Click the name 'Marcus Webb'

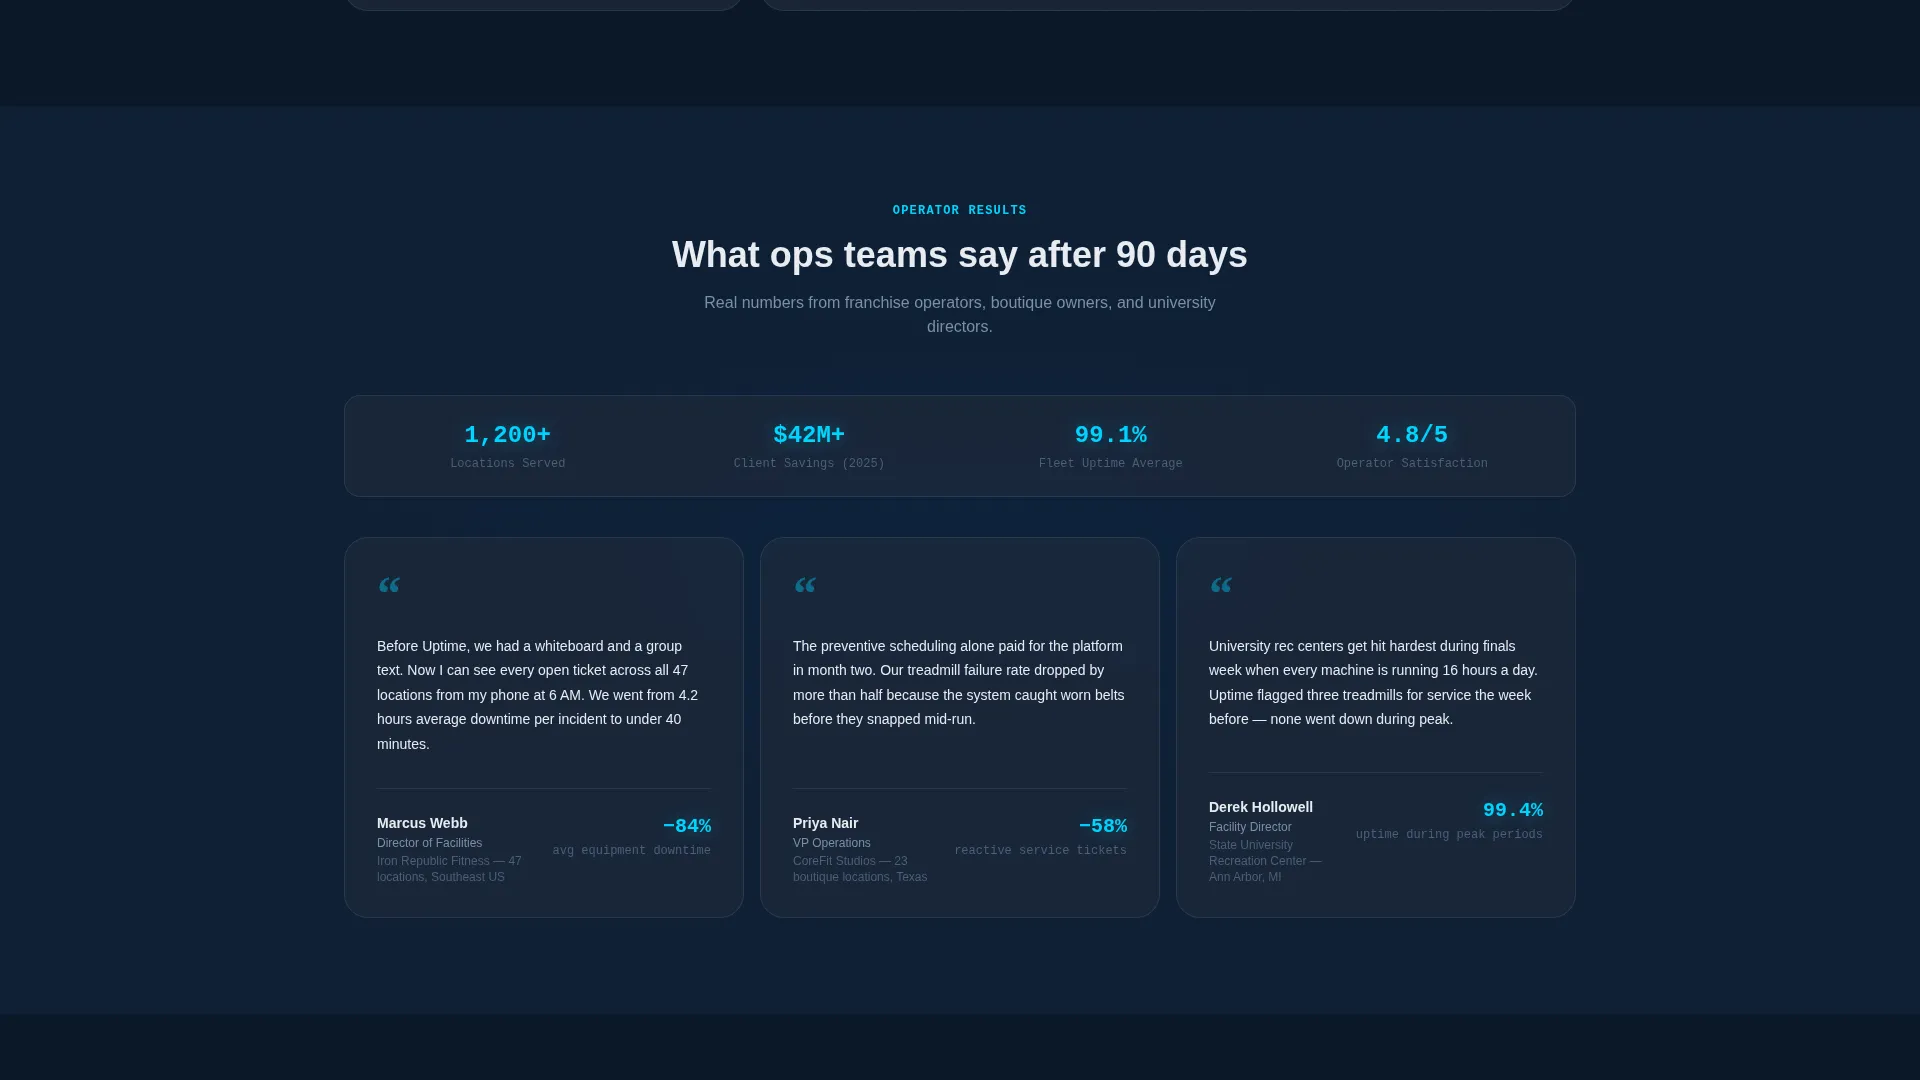(422, 823)
